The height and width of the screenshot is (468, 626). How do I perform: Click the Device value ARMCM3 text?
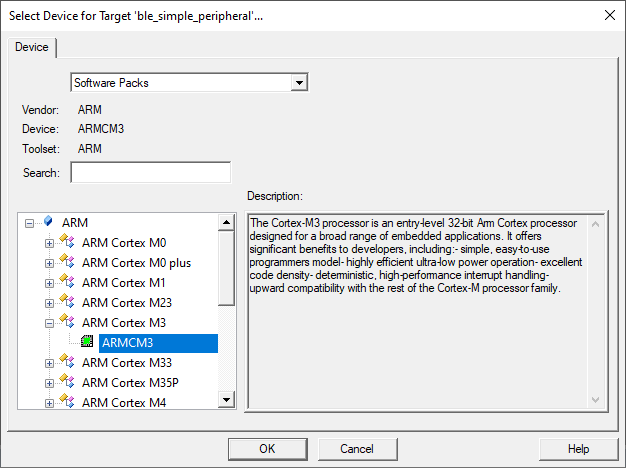pos(101,129)
